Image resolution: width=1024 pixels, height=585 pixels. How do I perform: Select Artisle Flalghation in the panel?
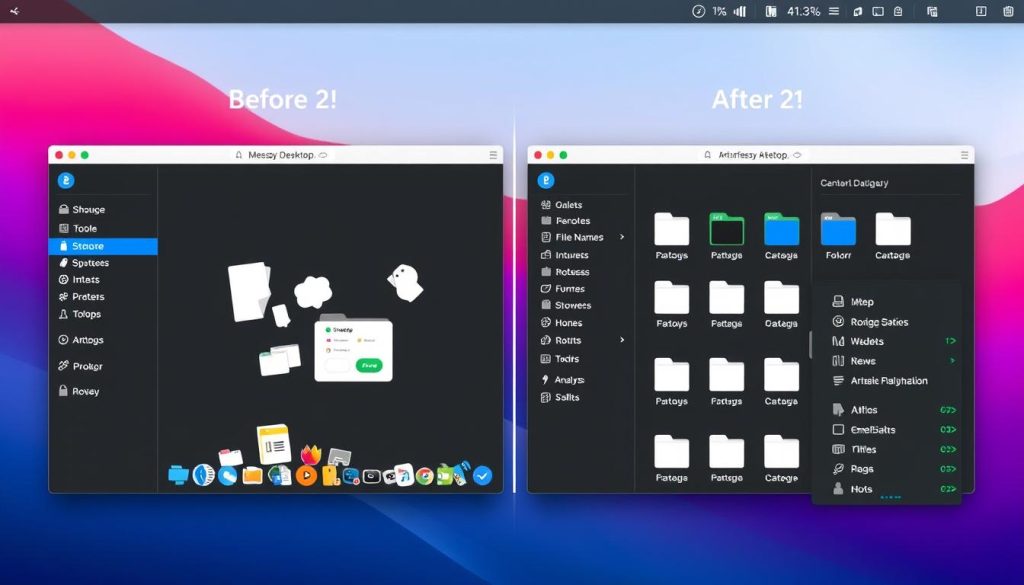(880, 381)
